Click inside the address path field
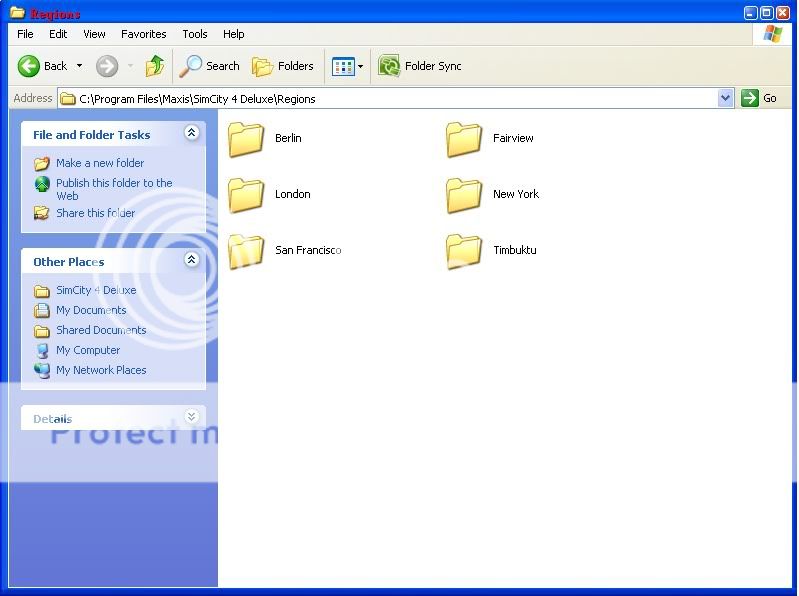Screen dimensions: 799x596 (400, 98)
